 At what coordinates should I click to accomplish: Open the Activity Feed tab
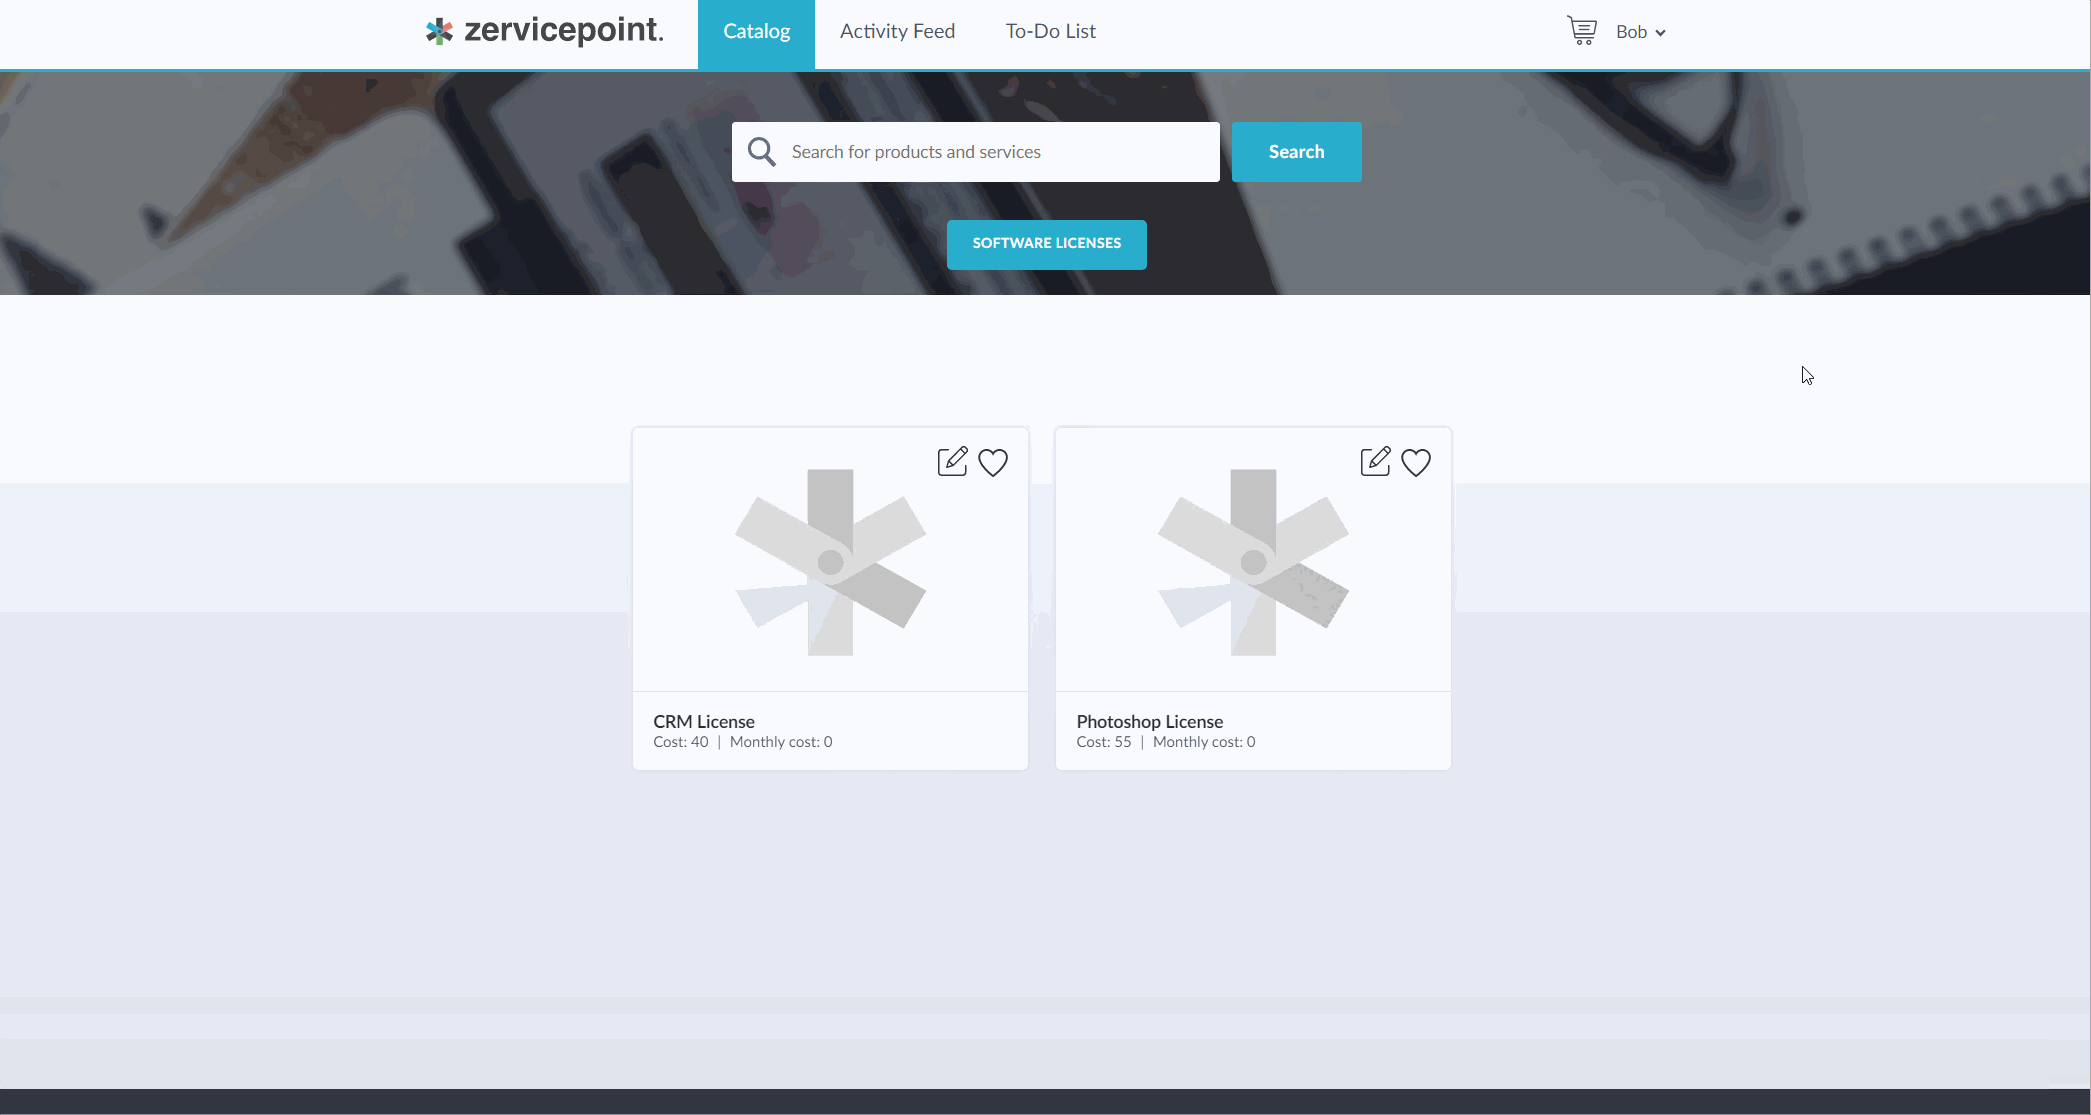pos(897,32)
